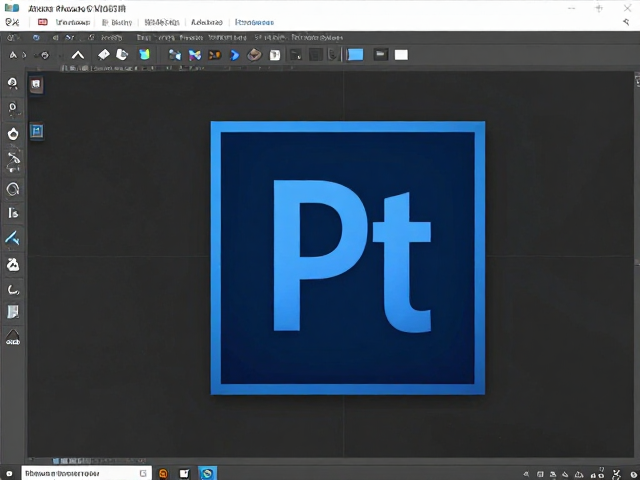
Task: Switch to the highlighted blue circular taskbar app
Action: tap(207, 473)
